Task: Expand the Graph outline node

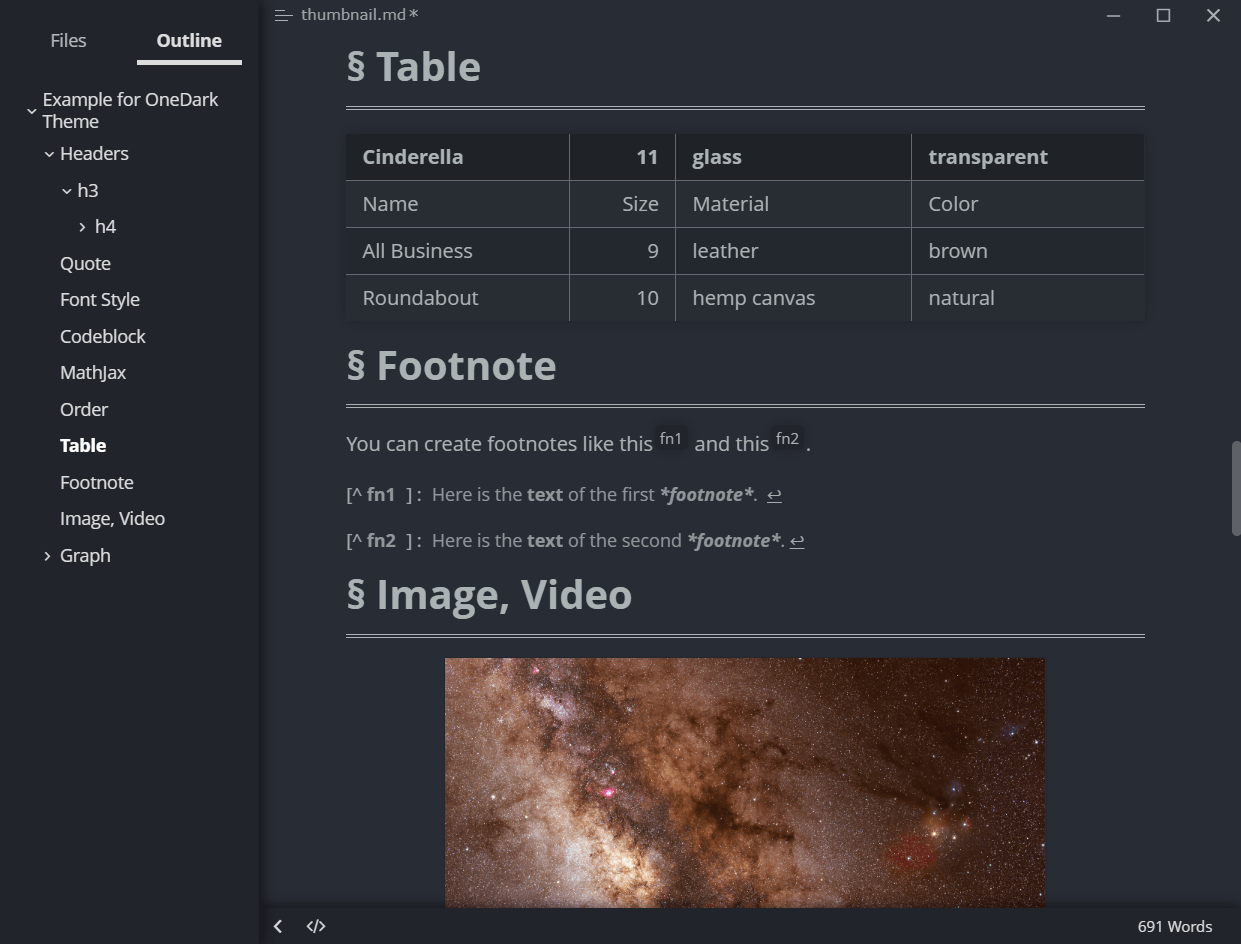Action: click(x=47, y=556)
